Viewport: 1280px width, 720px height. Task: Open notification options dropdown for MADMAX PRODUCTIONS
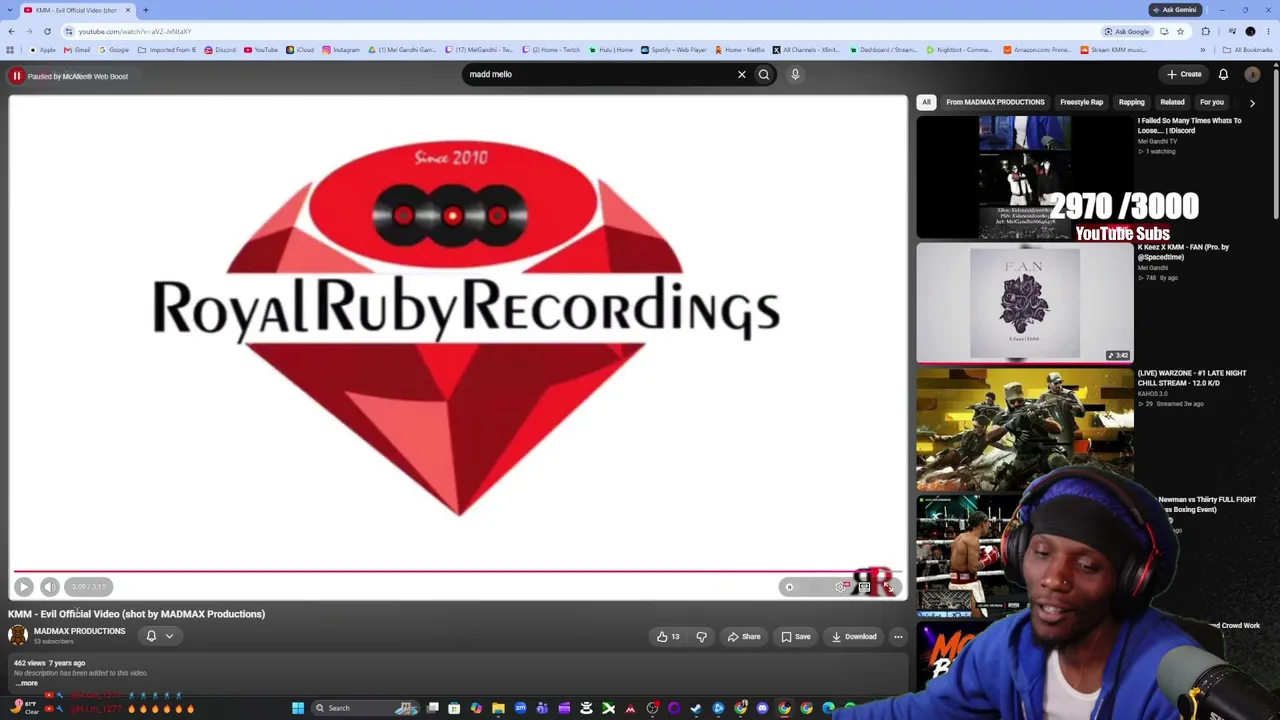pyautogui.click(x=160, y=636)
